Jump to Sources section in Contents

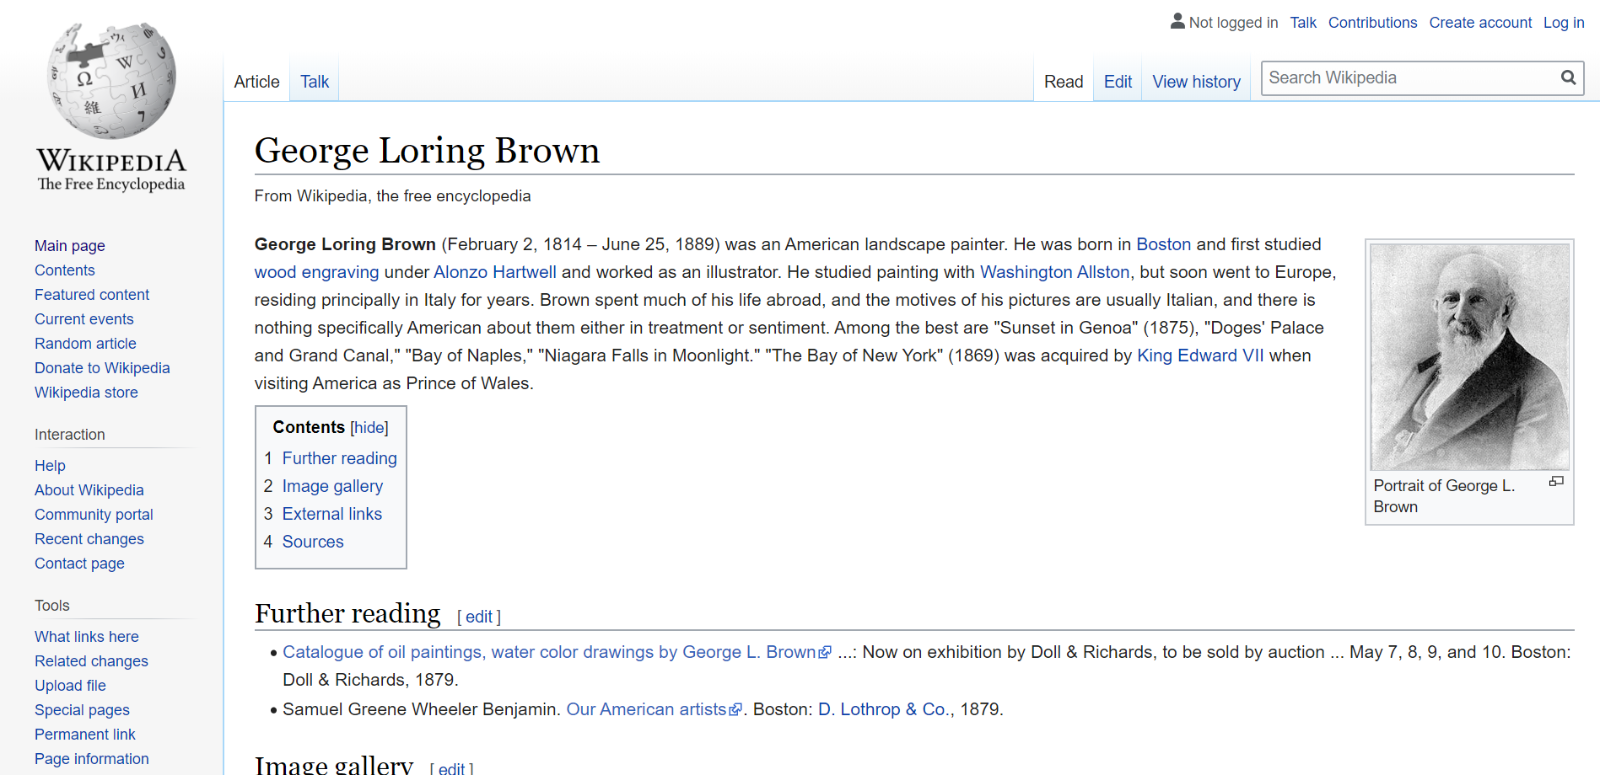tap(312, 542)
